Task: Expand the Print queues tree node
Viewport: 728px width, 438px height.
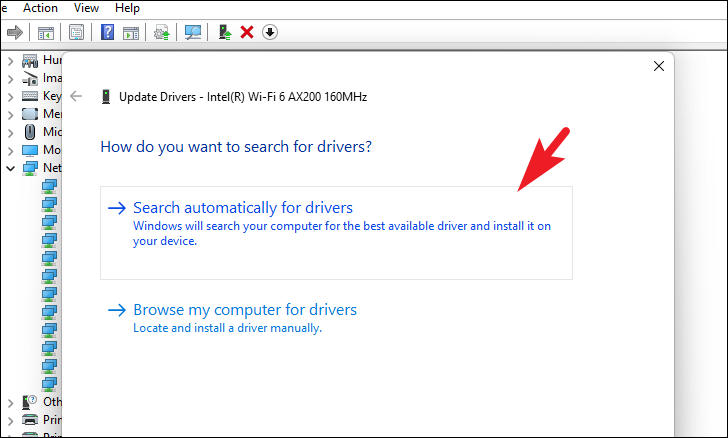Action: click(11, 420)
